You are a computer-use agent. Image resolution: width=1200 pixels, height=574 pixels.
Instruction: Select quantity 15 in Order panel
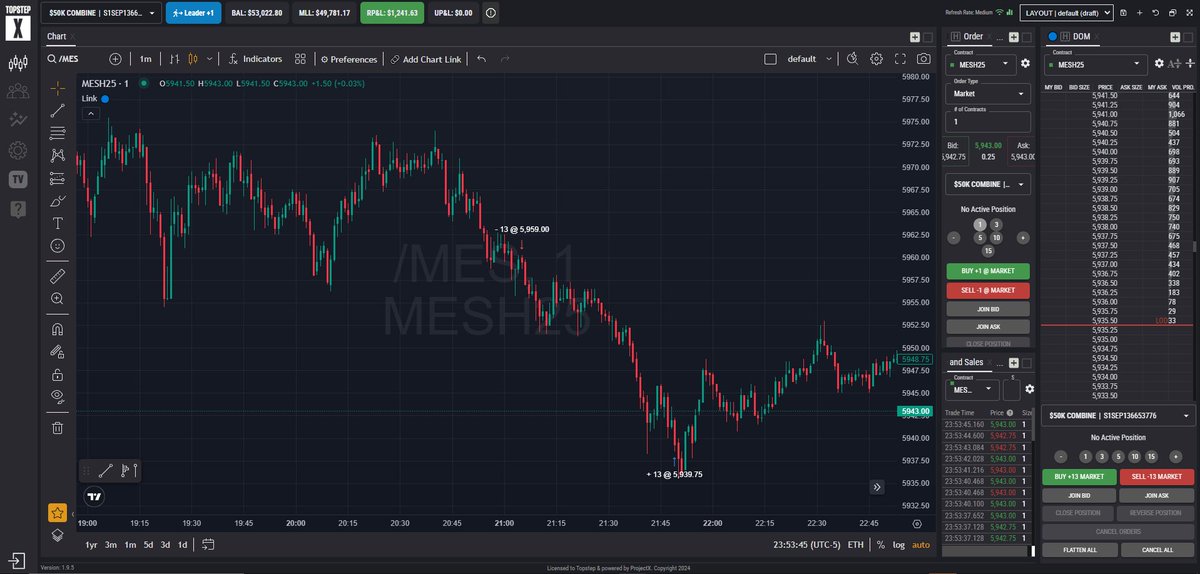click(988, 251)
